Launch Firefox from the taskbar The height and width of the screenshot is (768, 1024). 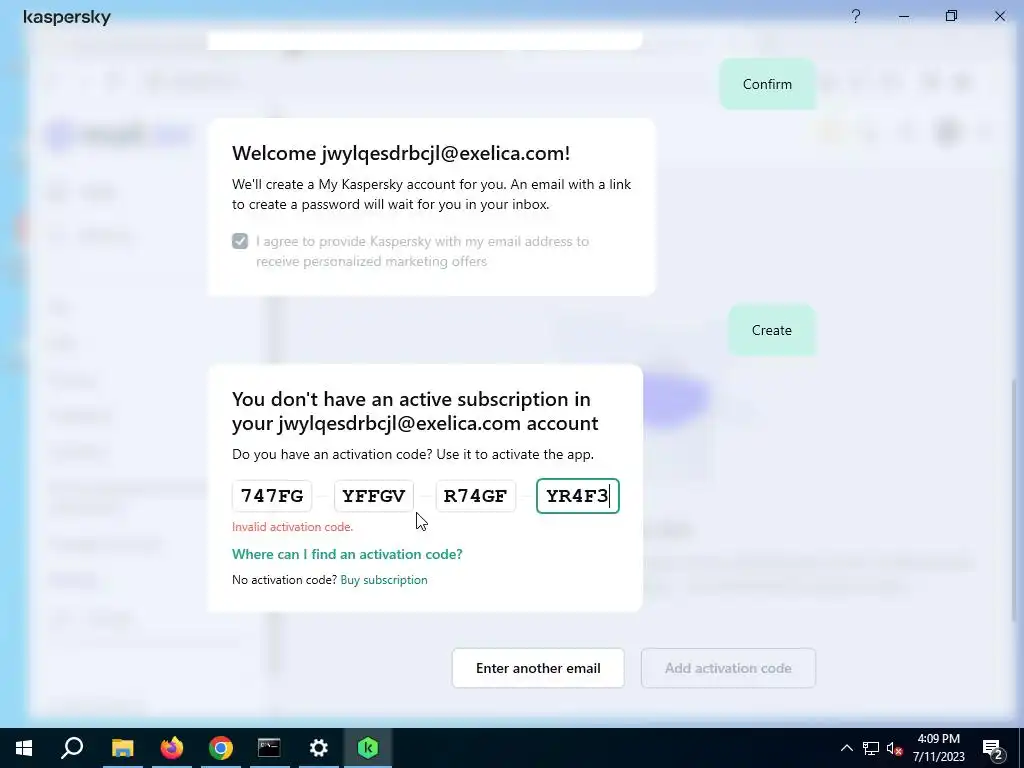(172, 748)
